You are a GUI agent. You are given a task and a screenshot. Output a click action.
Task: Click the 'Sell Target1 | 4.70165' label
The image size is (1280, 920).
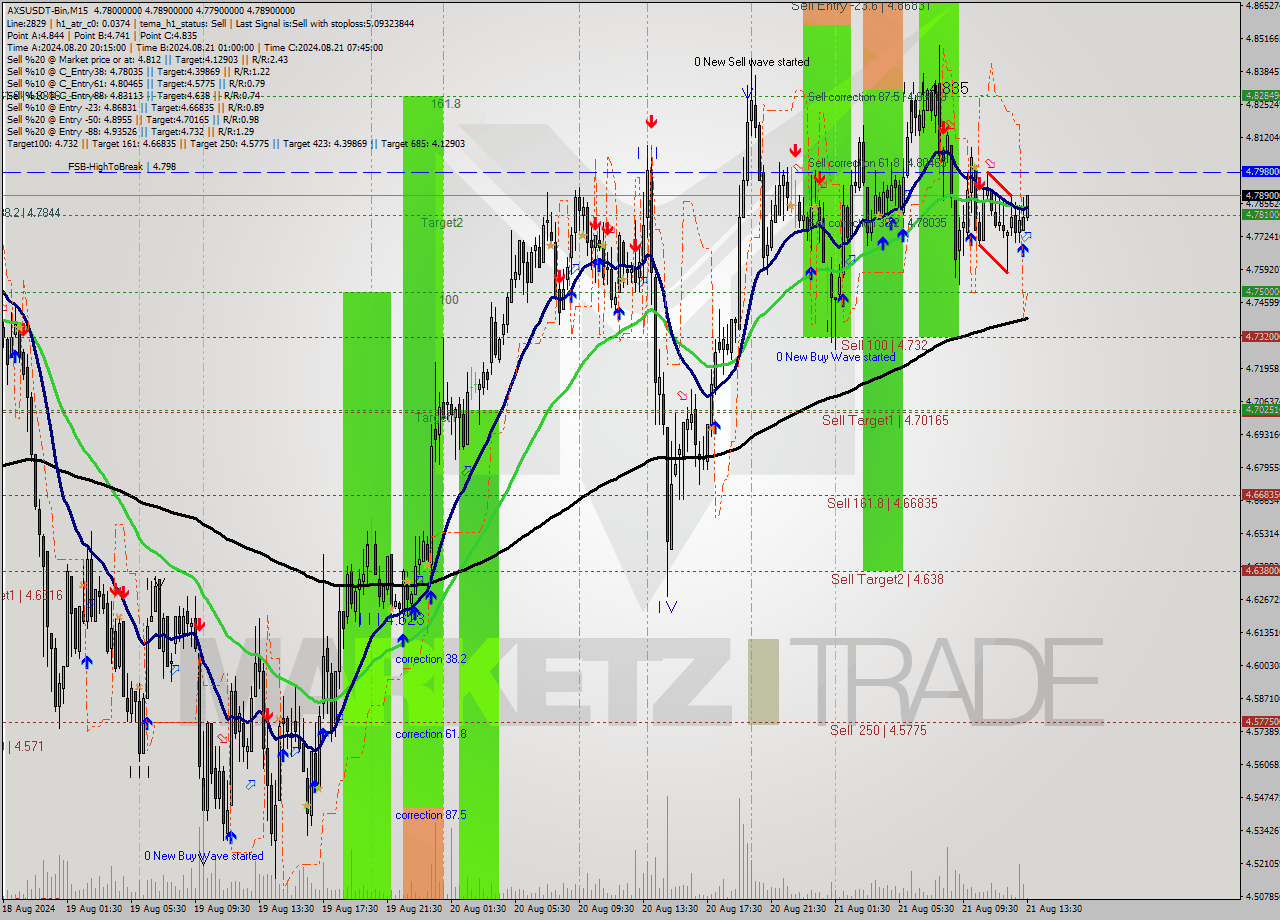(885, 421)
